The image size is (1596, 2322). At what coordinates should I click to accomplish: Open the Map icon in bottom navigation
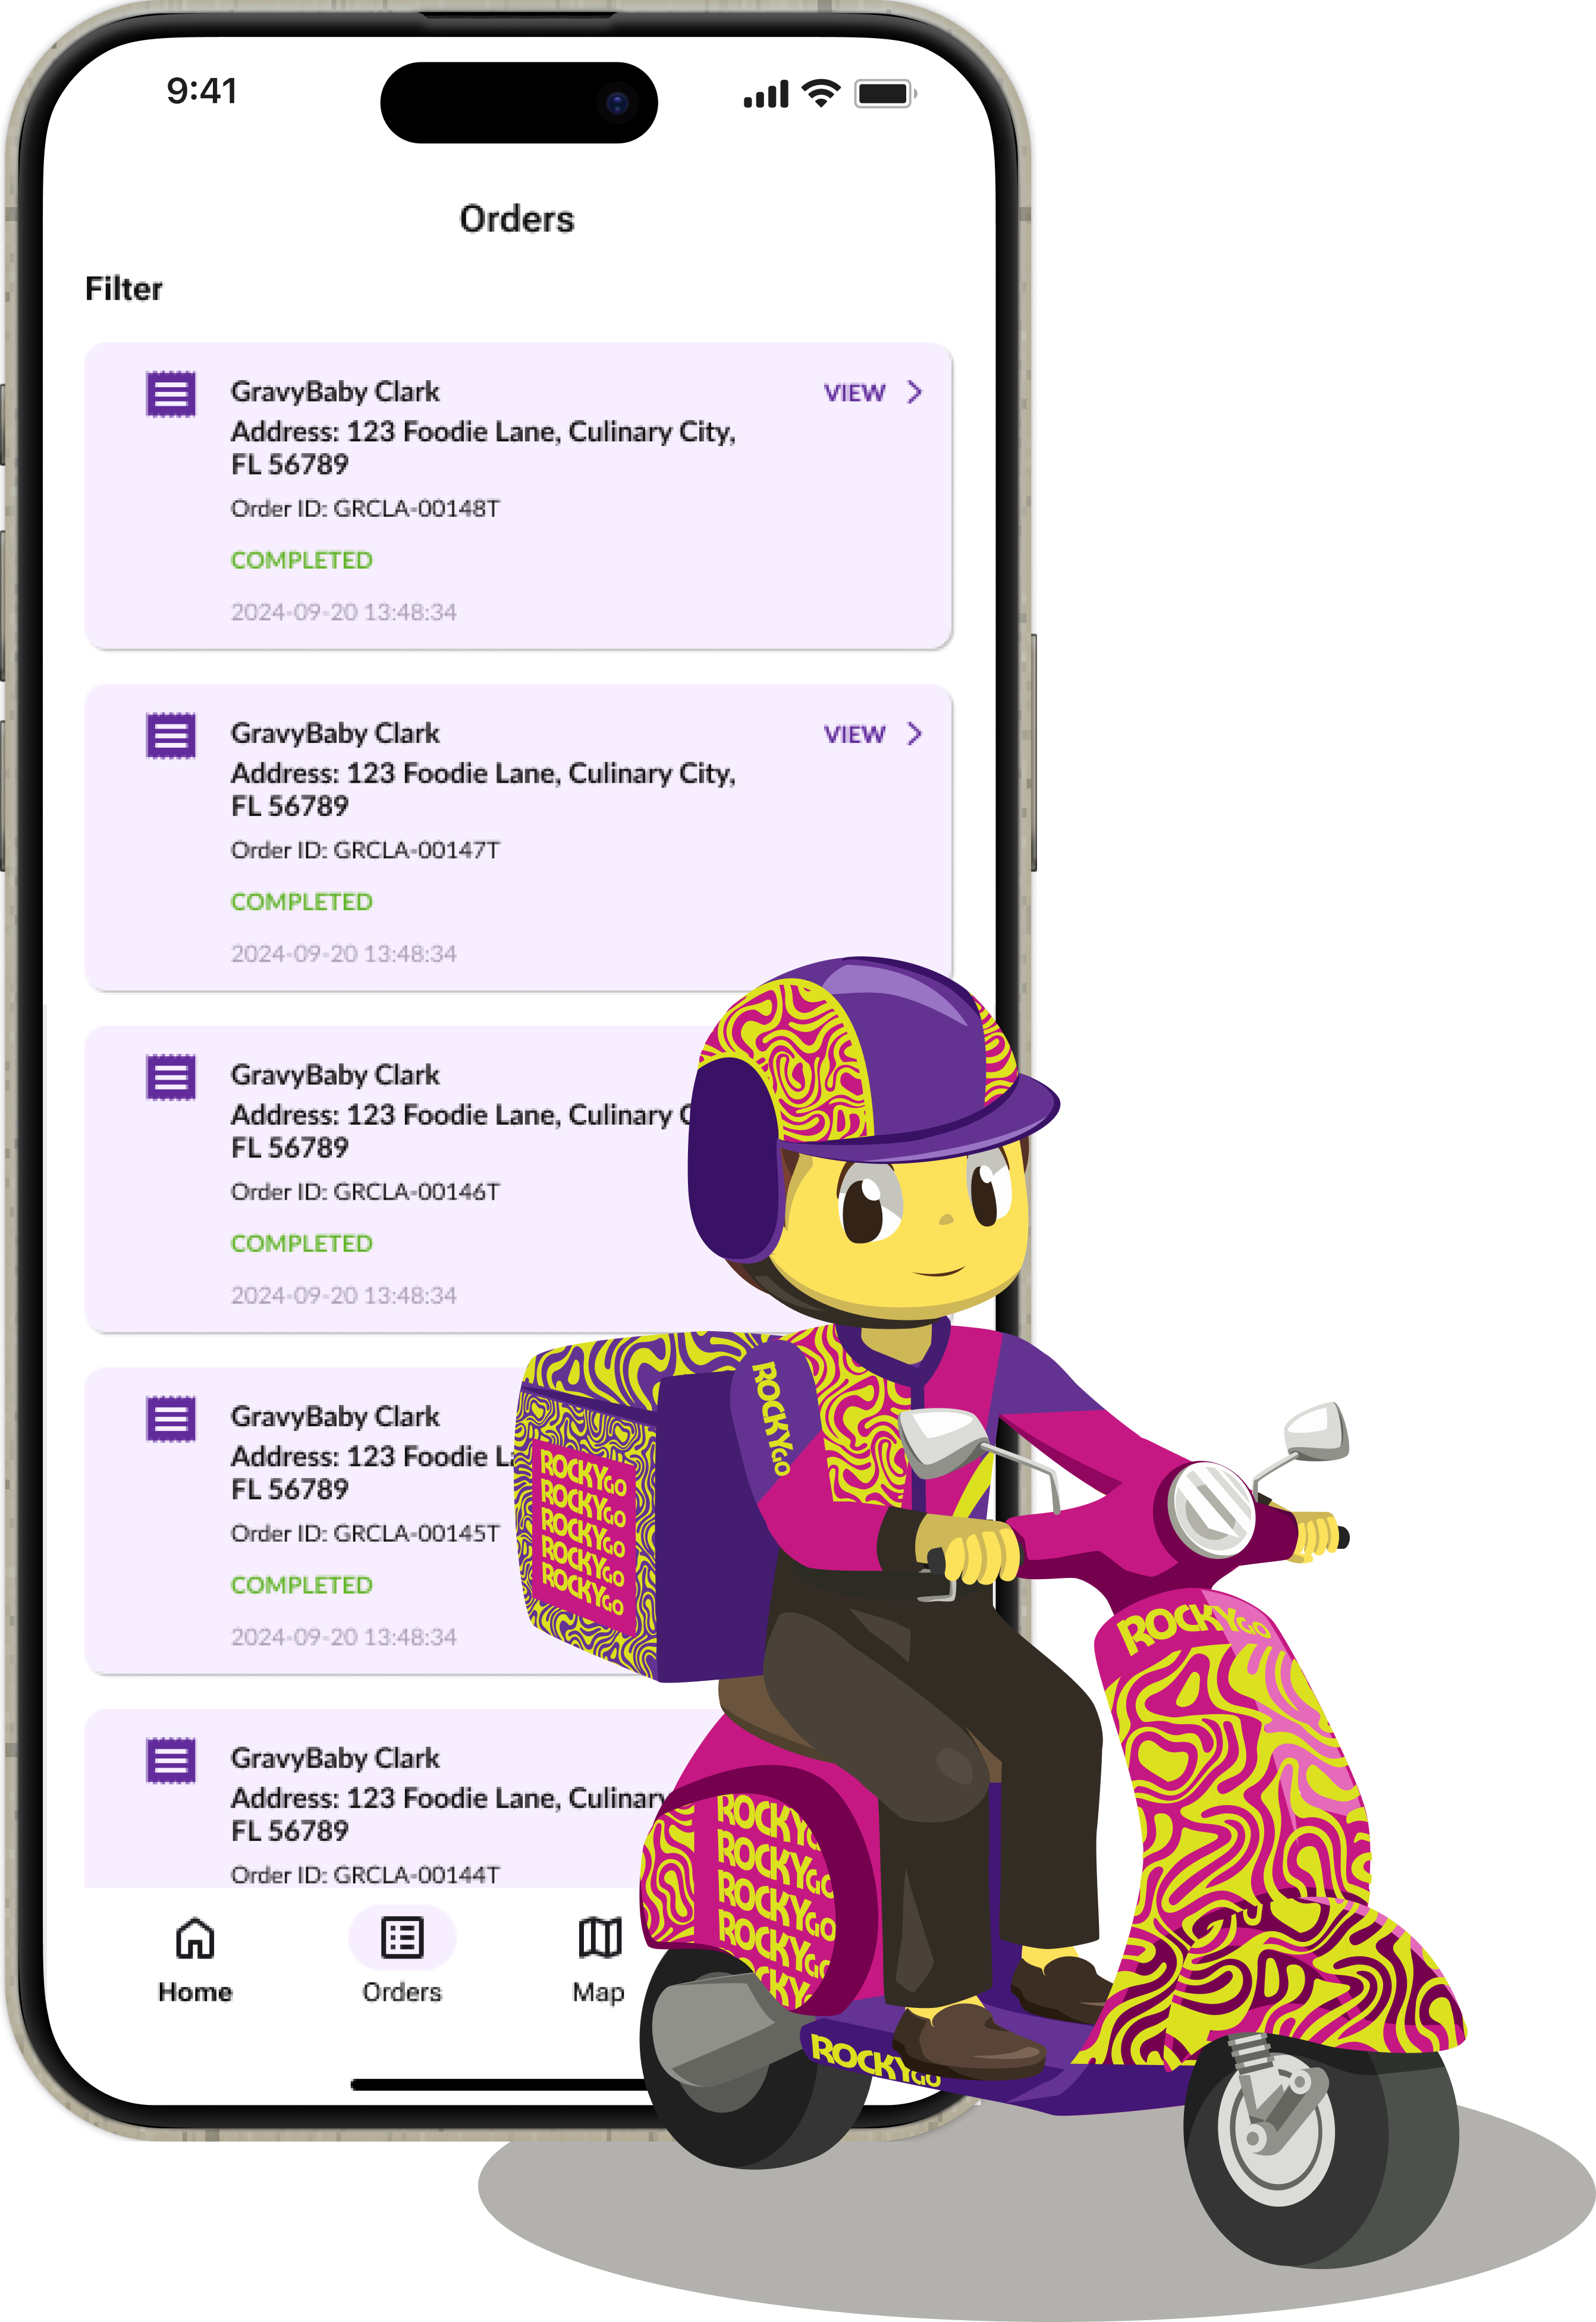pos(600,1938)
